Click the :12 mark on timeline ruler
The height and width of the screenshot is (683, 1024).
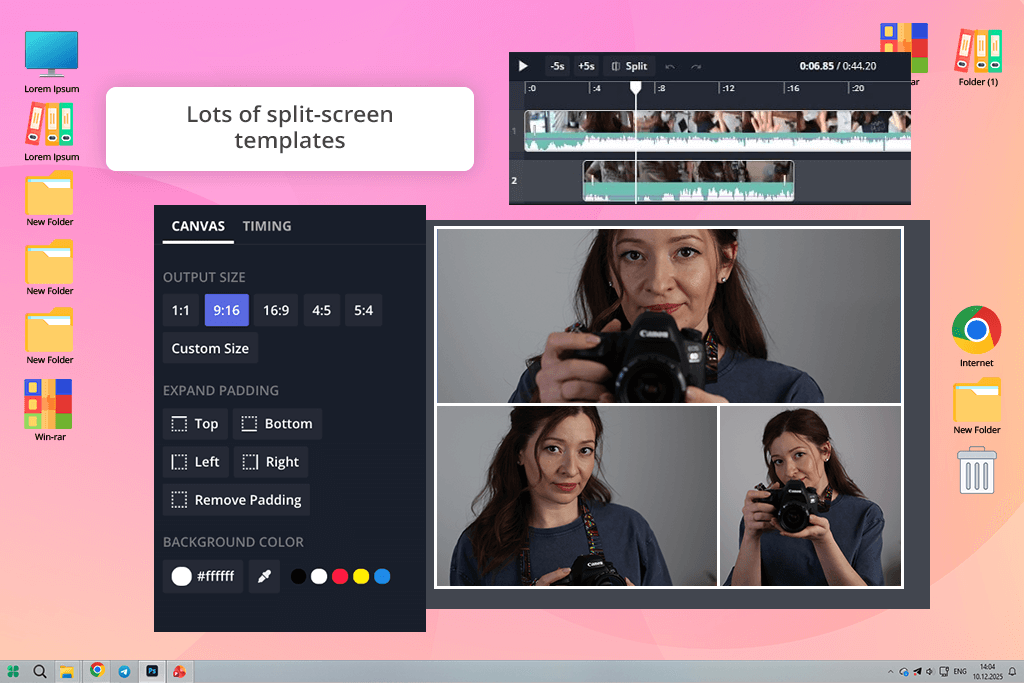[728, 88]
